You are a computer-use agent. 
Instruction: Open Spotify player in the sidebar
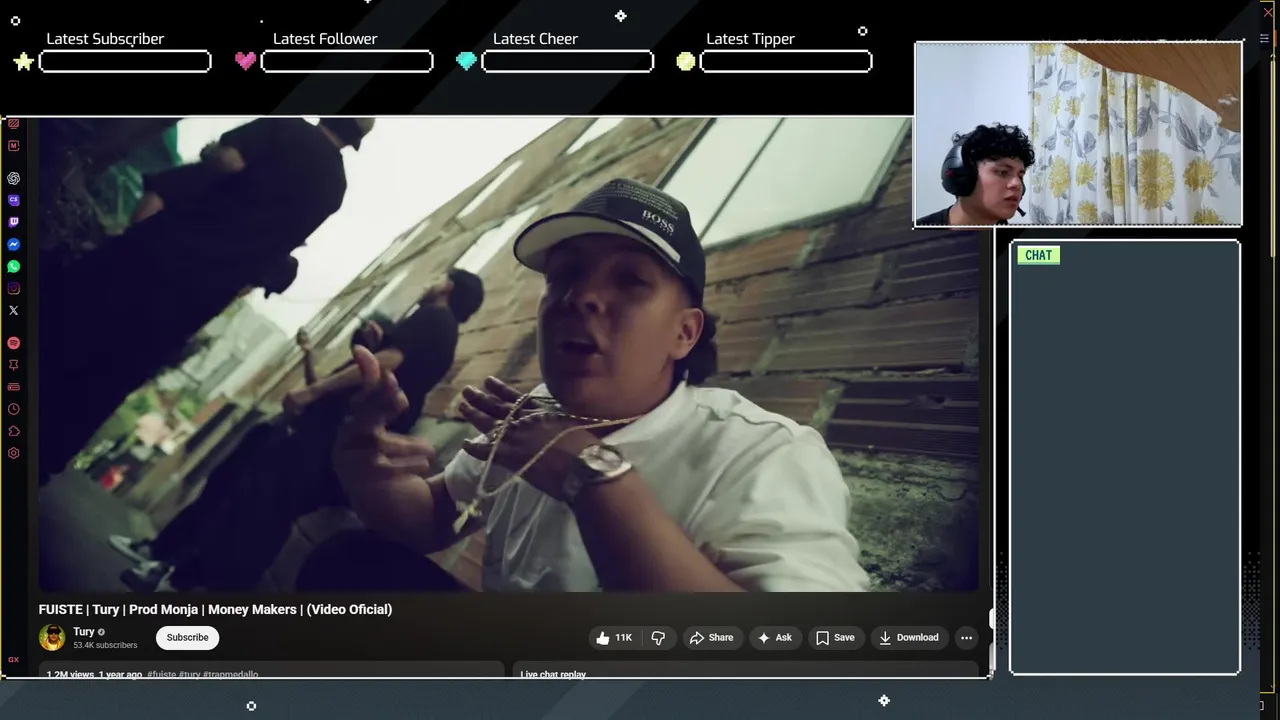click(x=13, y=343)
